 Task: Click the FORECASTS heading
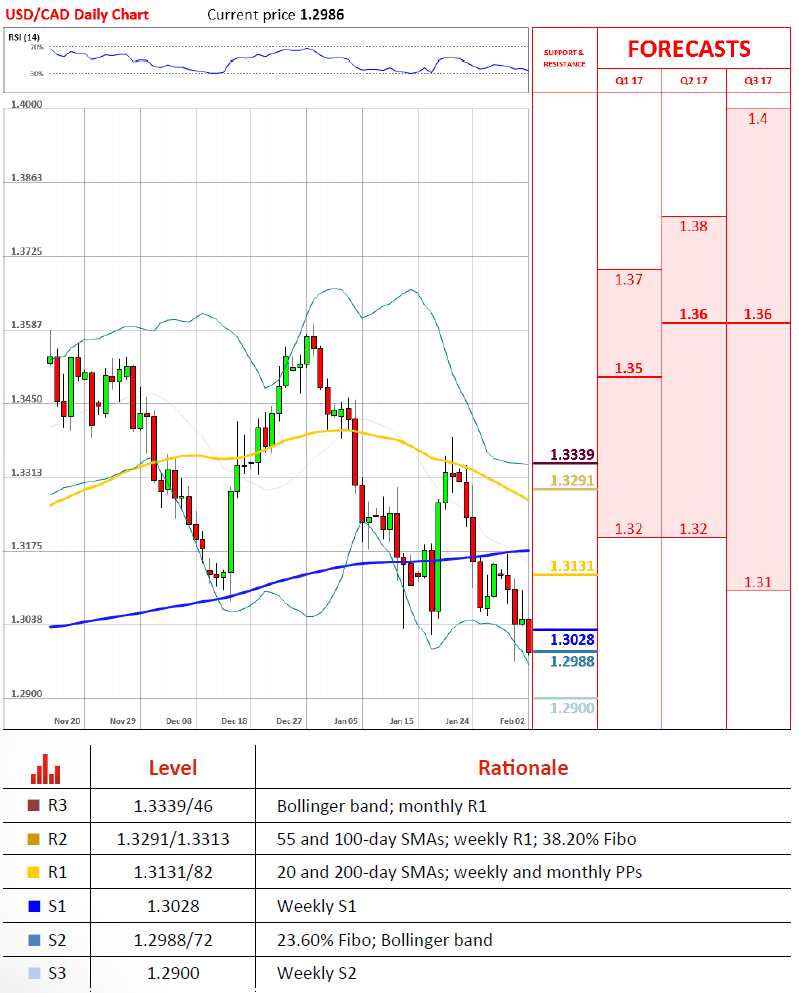click(689, 49)
